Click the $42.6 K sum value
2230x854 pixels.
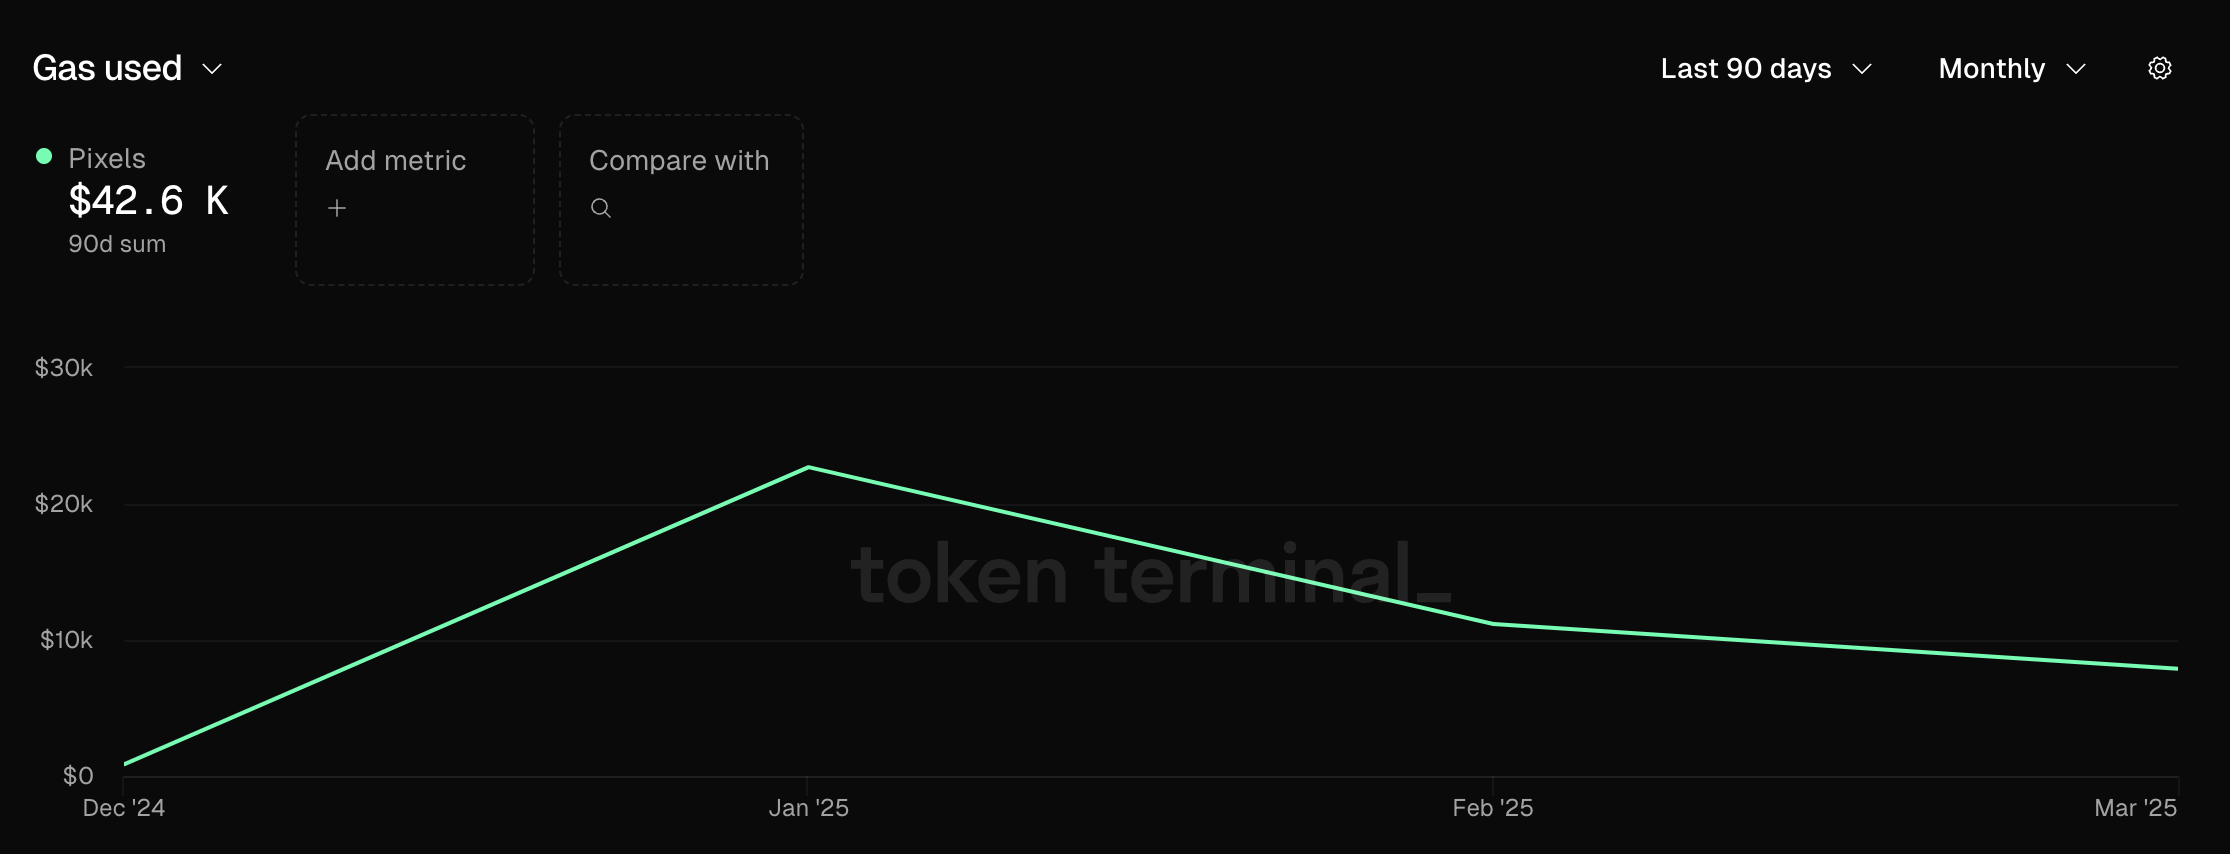point(148,201)
